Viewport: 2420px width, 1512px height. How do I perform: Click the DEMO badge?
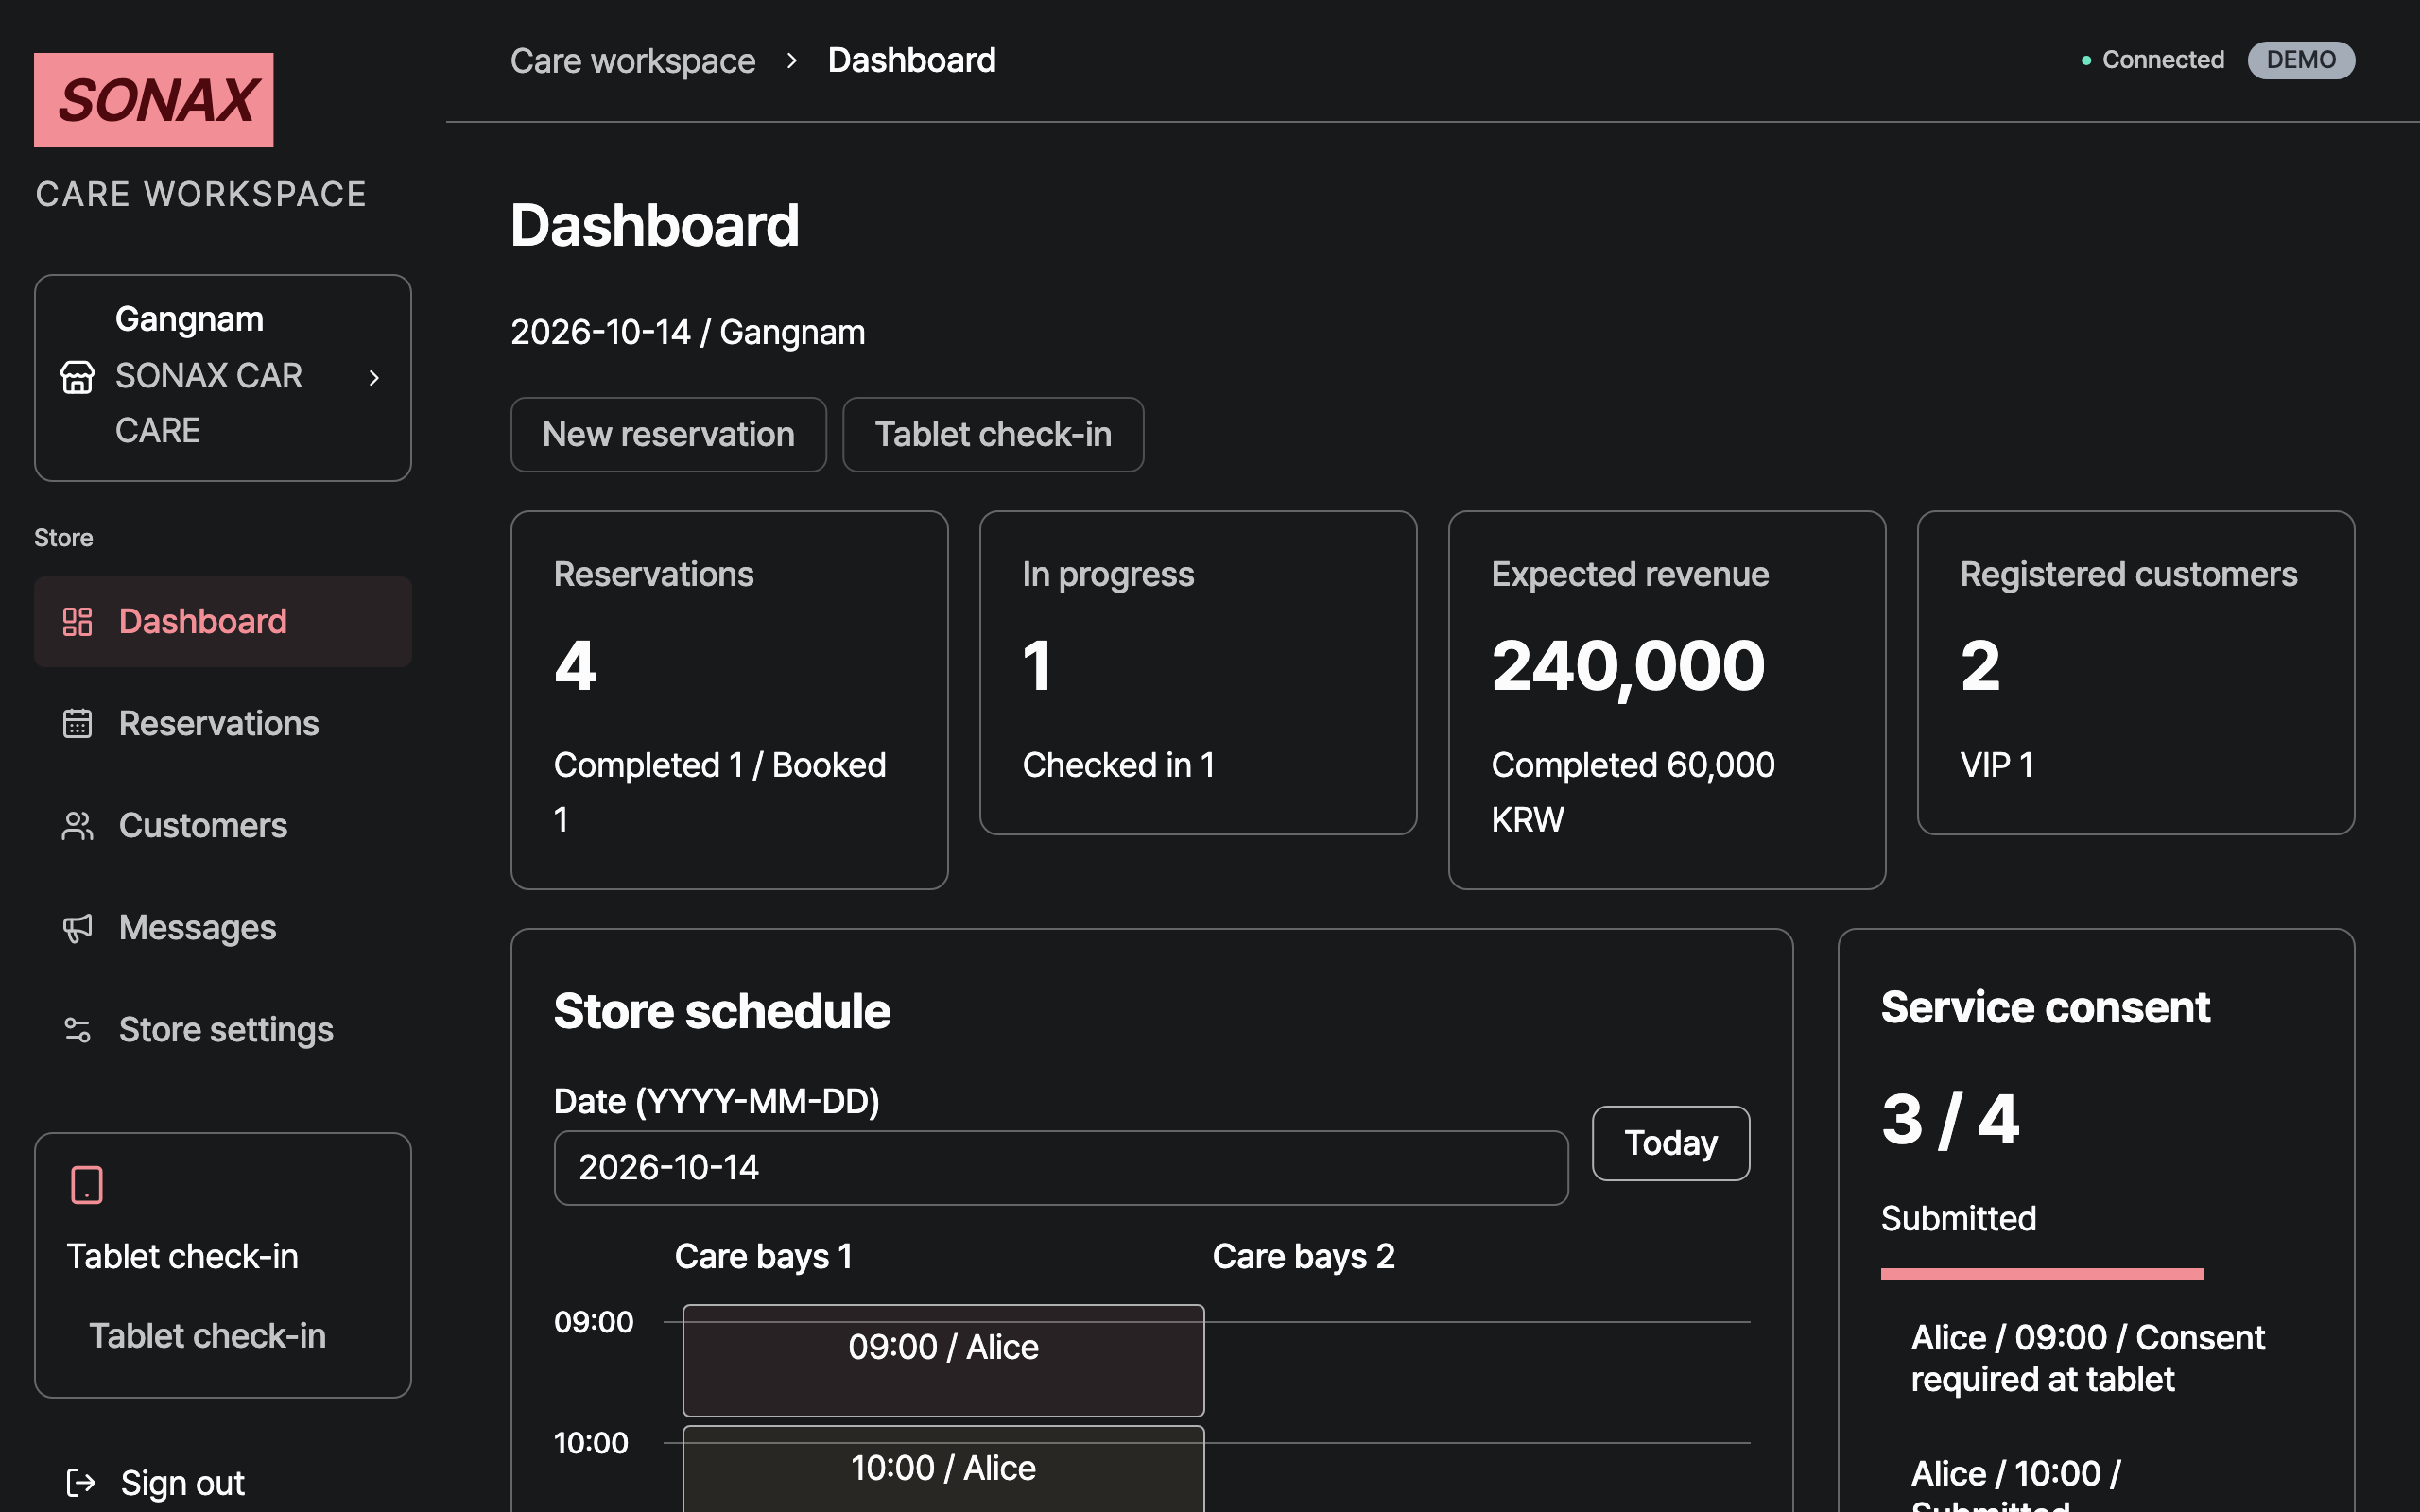point(2300,60)
